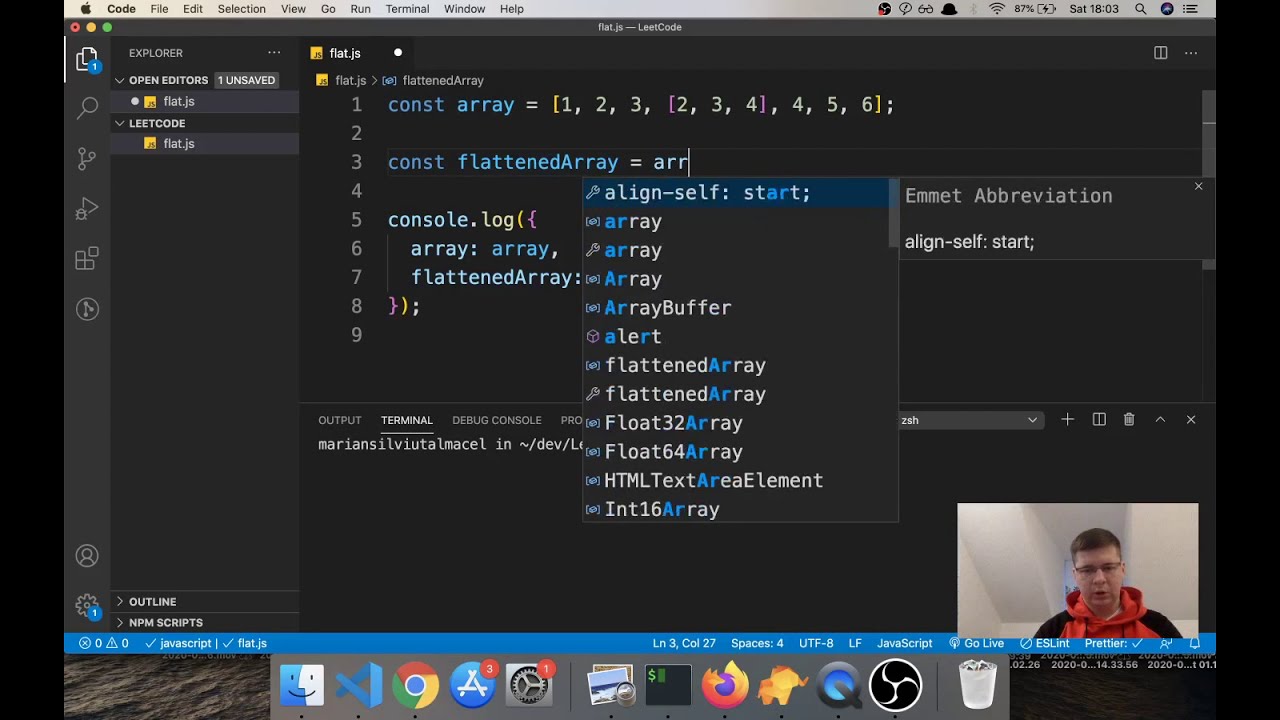1280x720 pixels.
Task: Close the terminal panel
Action: [x=1191, y=420]
